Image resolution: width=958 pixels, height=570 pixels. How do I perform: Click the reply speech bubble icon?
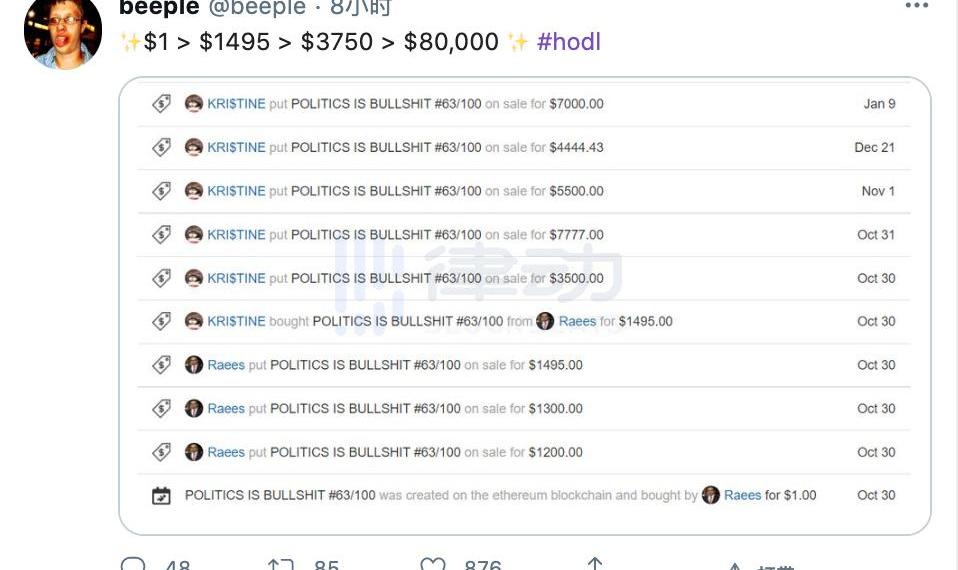[x=133, y=563]
